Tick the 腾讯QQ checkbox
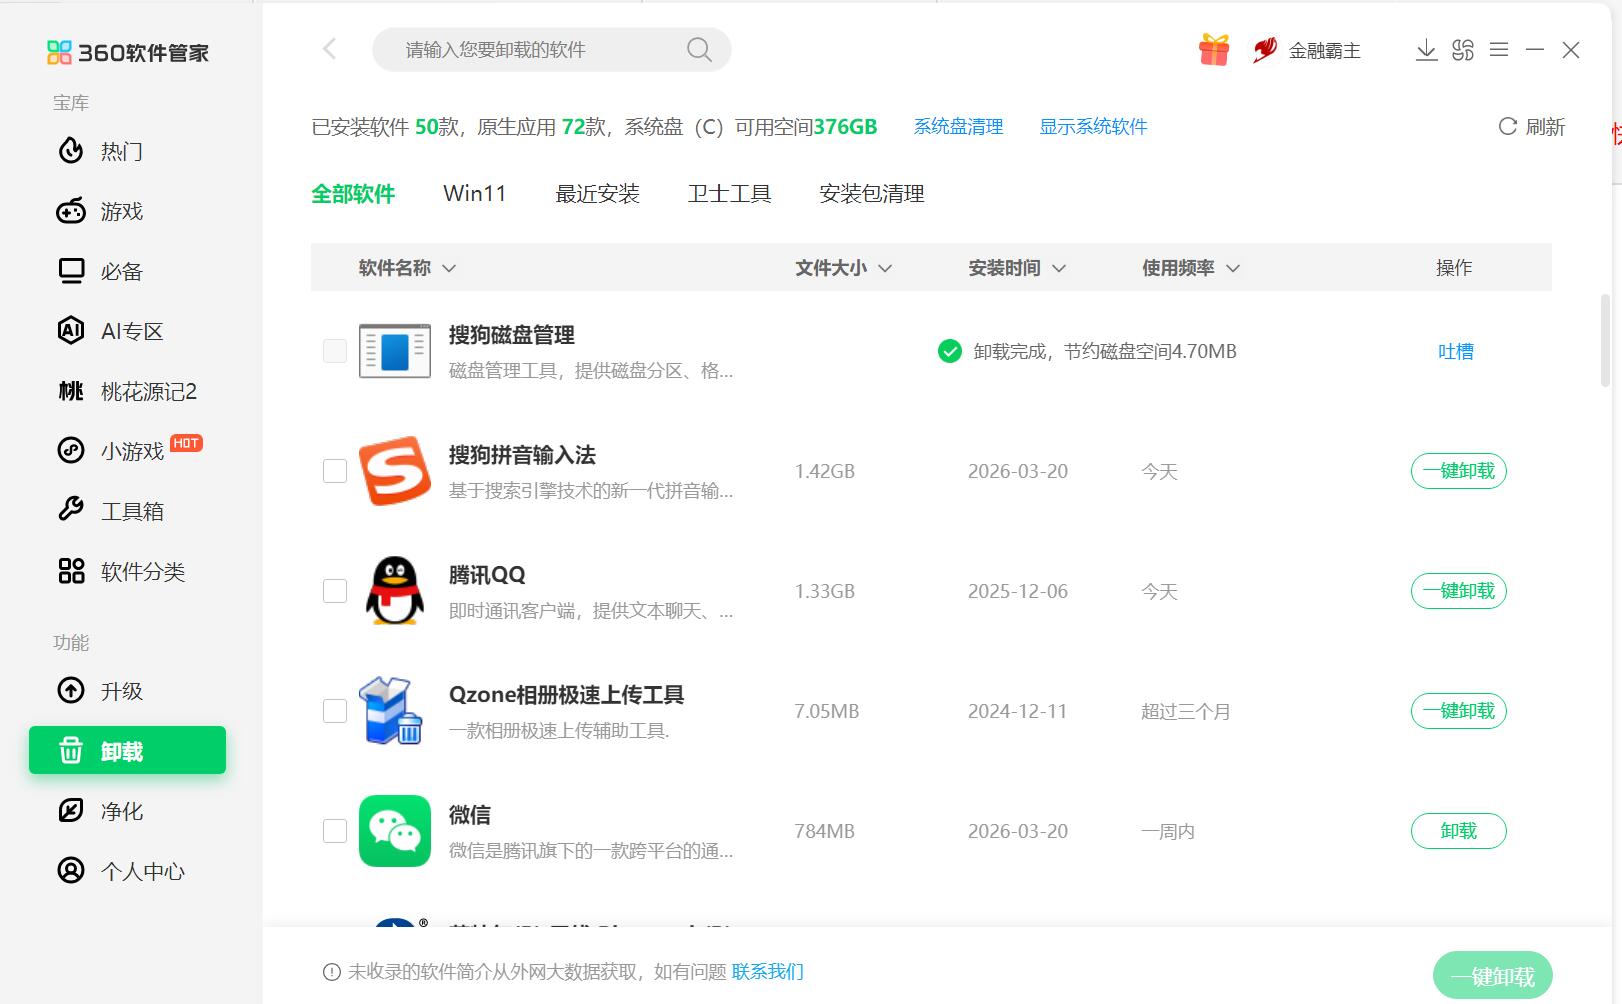 (335, 591)
